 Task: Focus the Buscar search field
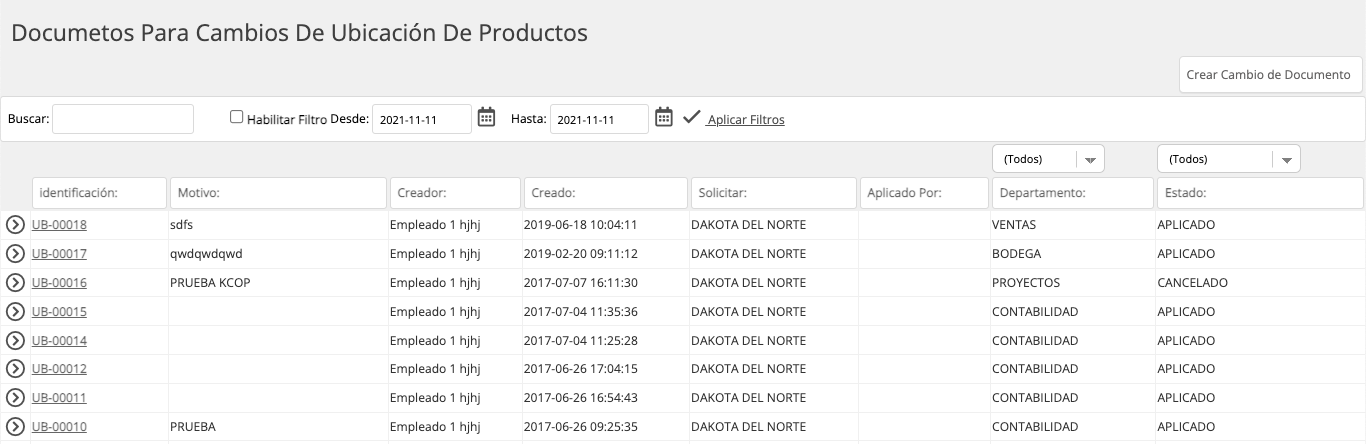[123, 119]
